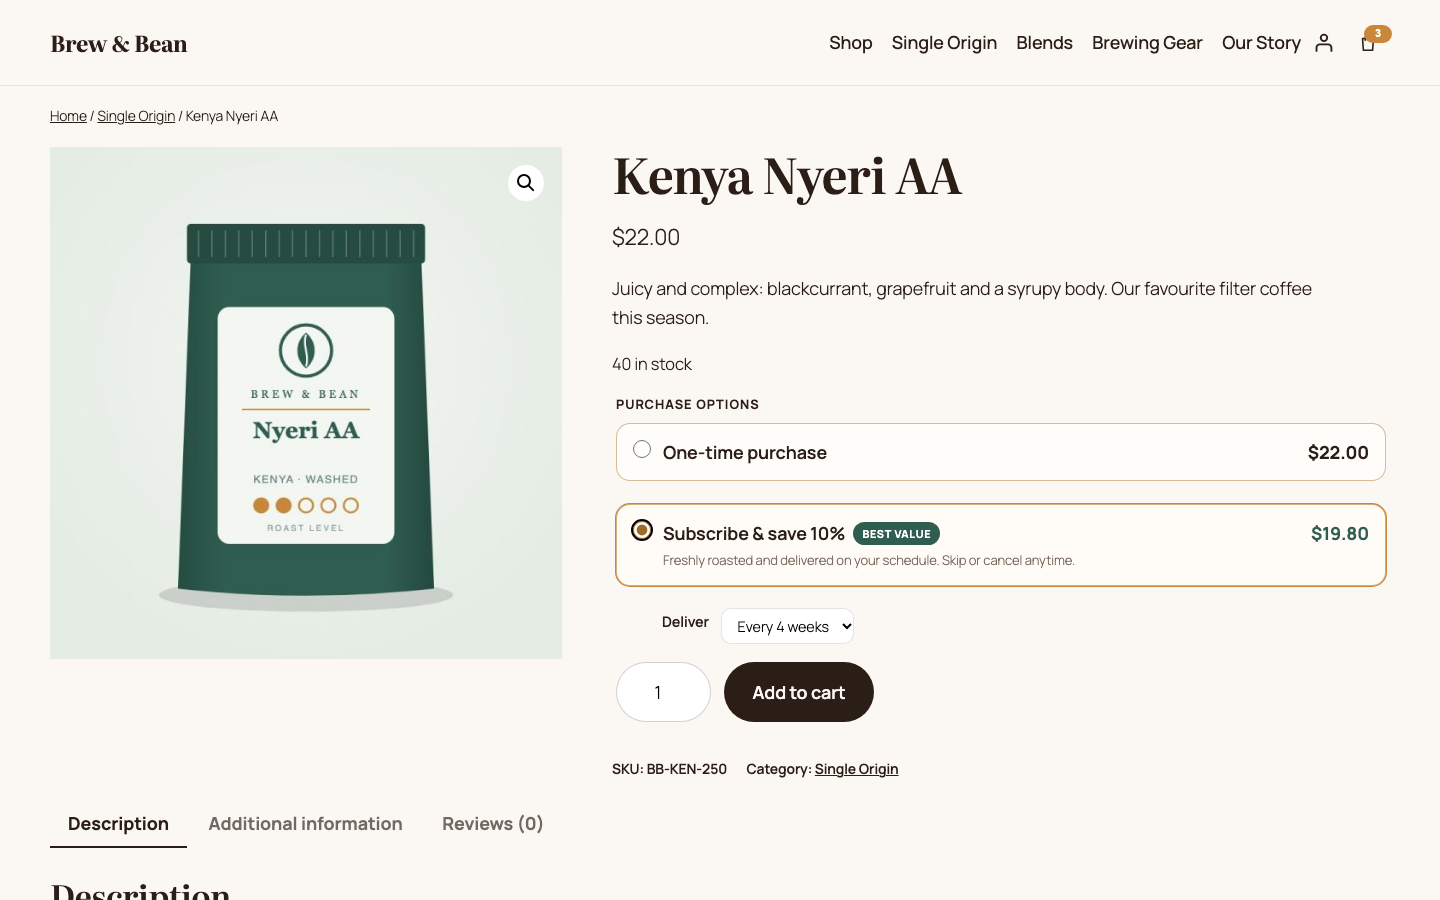Screen dimensions: 1440x900
Task: Switch to the Additional information tab
Action: (x=305, y=824)
